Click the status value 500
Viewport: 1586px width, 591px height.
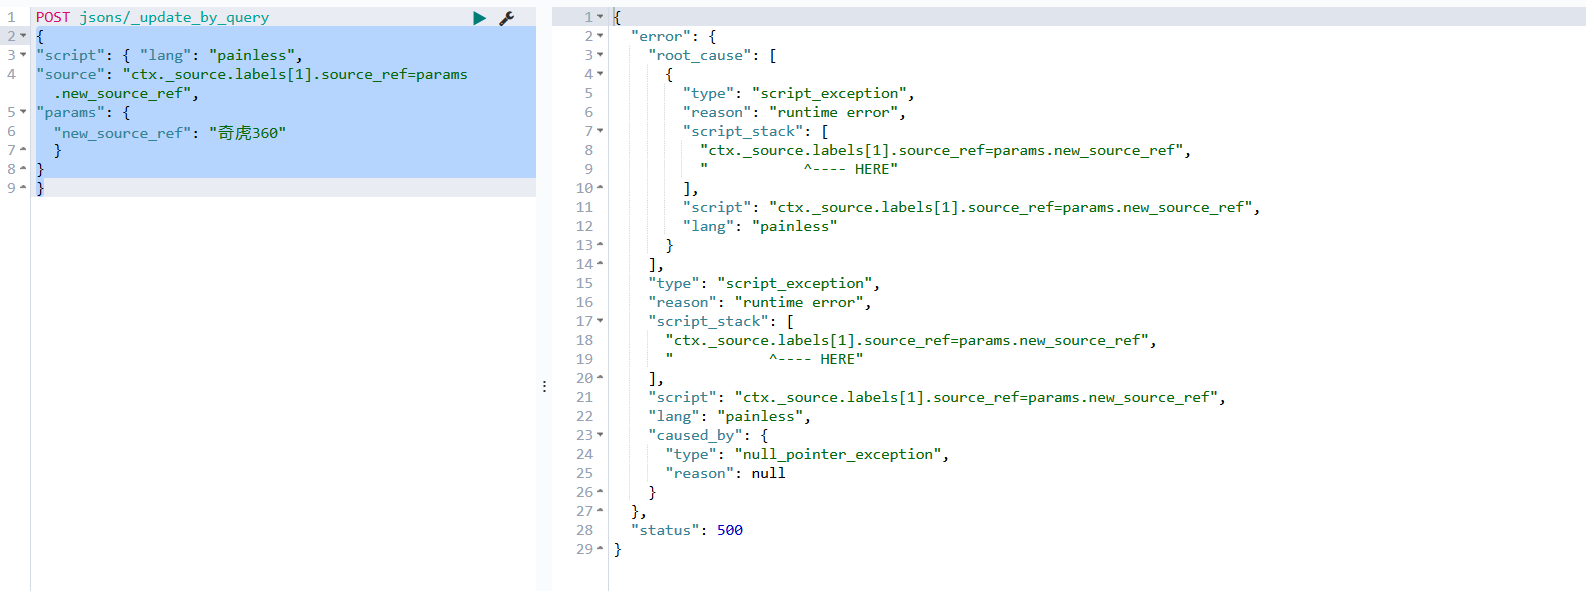(730, 530)
